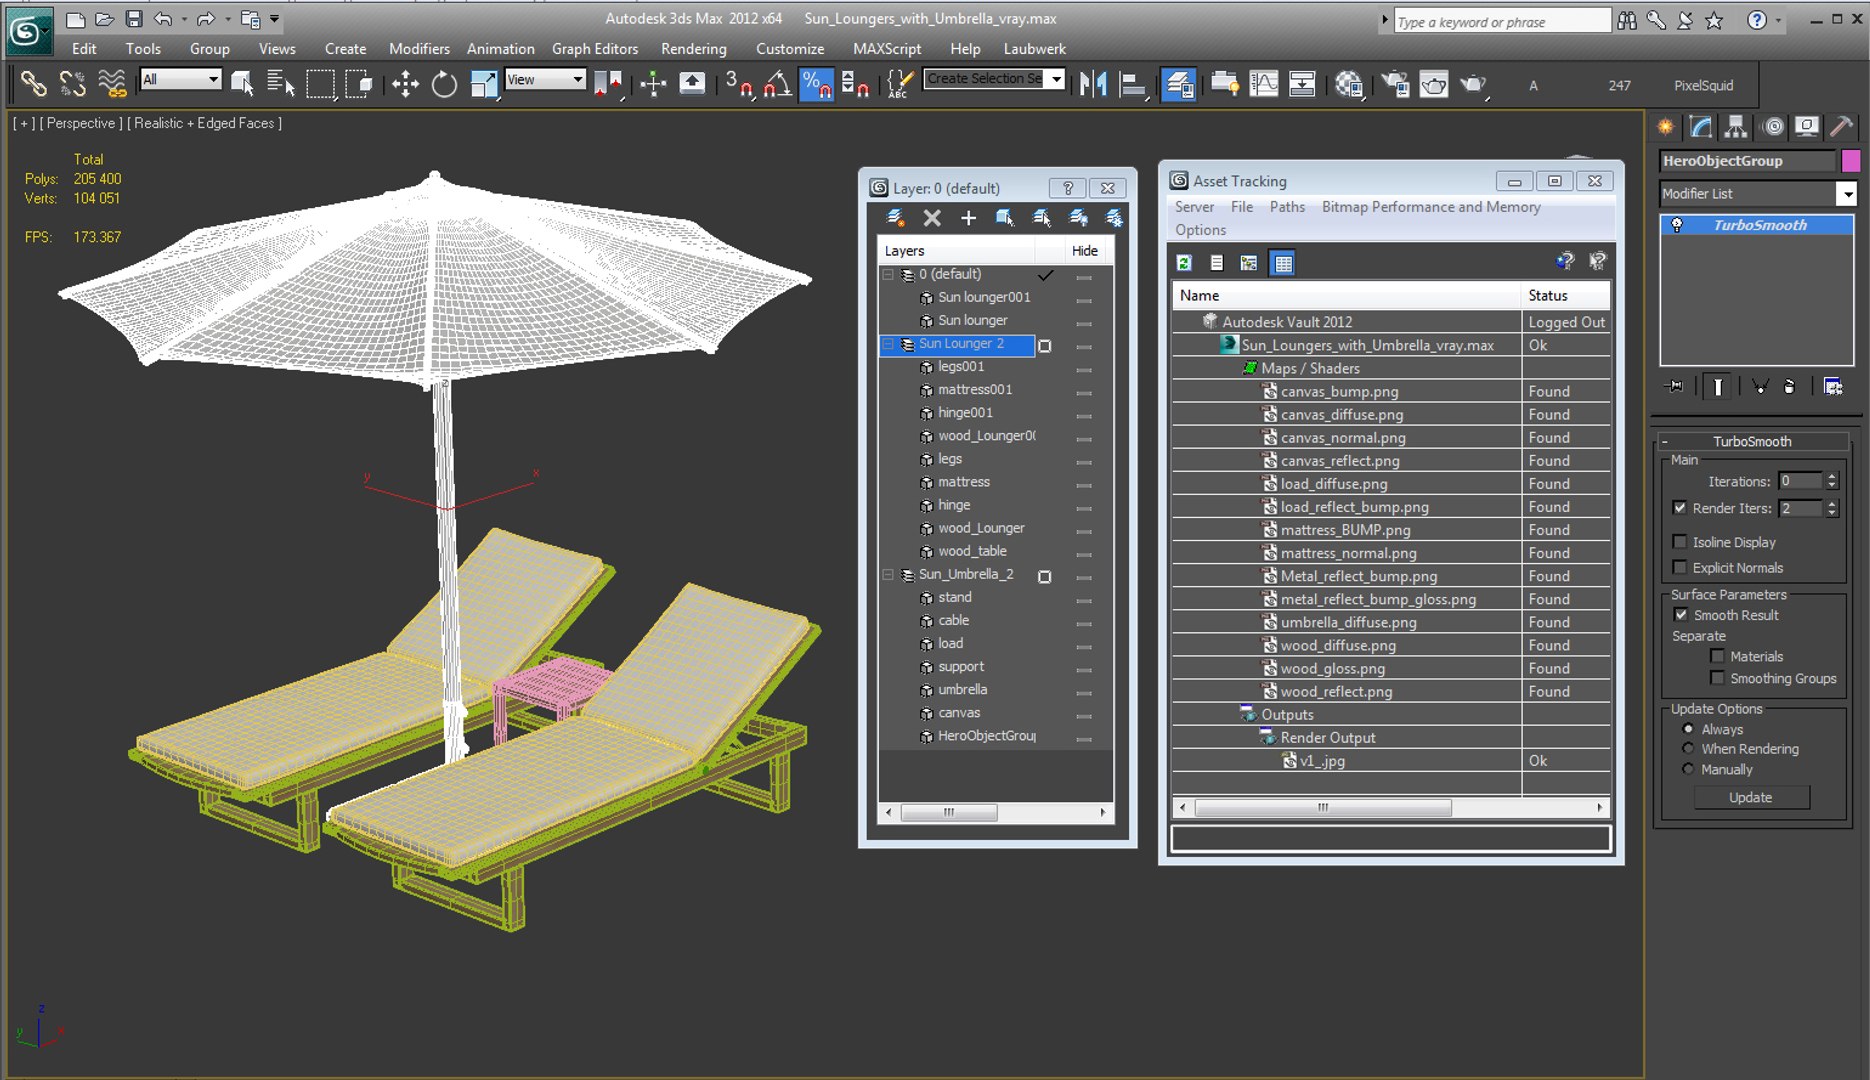
Task: Toggle Percent Snap in toolbar
Action: (x=817, y=85)
